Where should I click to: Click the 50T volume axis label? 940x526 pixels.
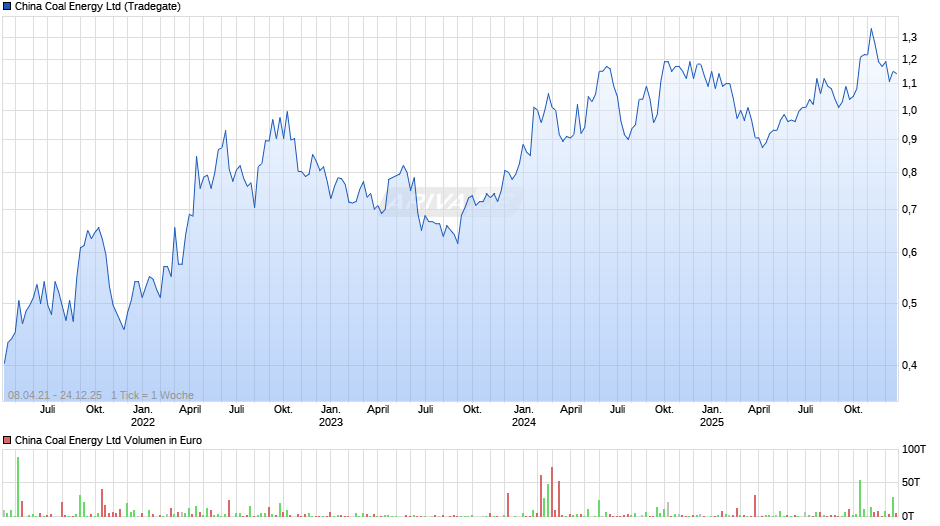[x=911, y=482]
